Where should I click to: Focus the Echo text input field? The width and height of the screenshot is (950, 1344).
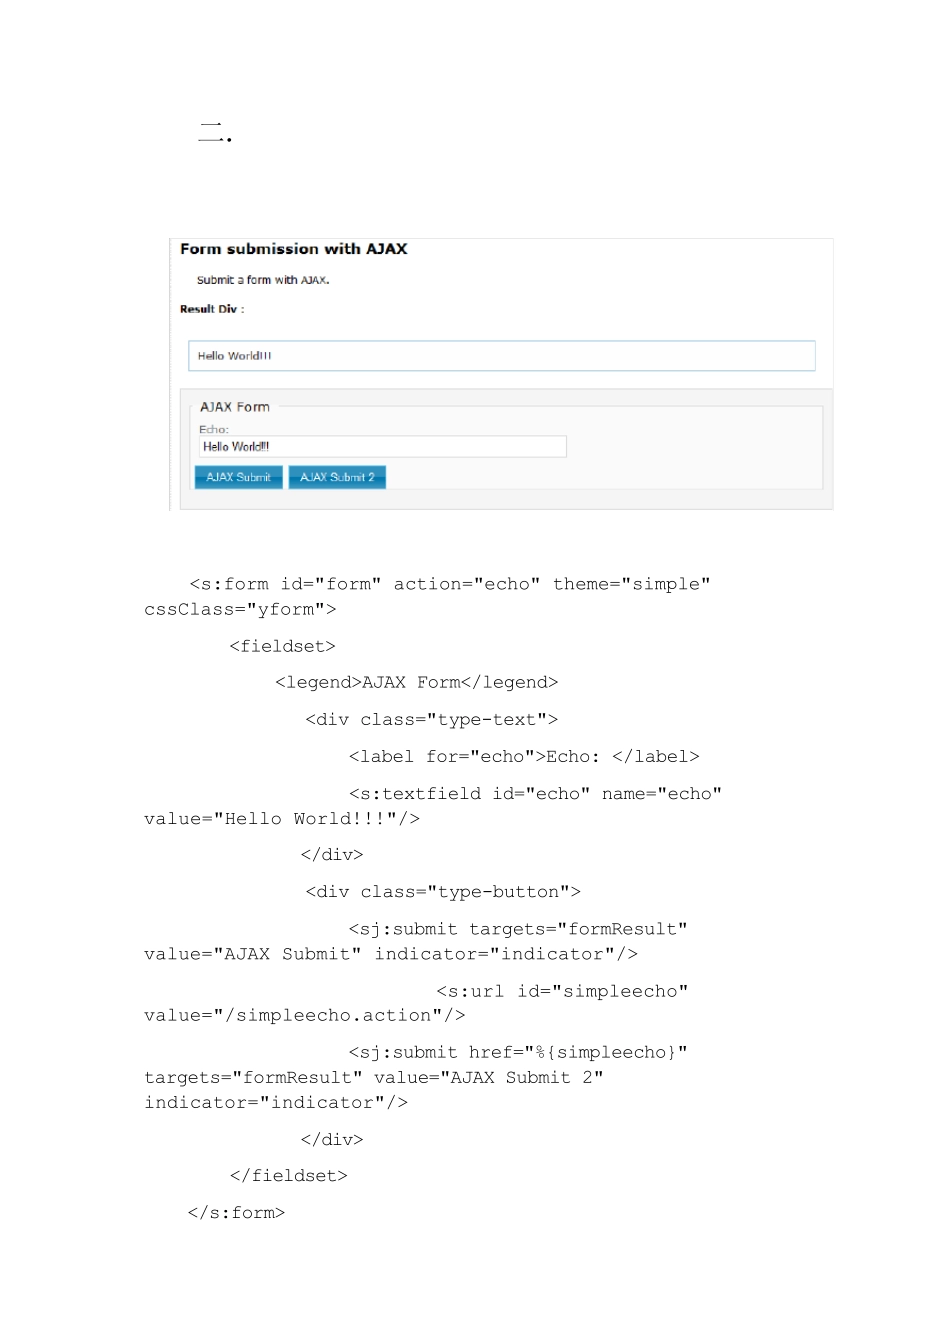pyautogui.click(x=382, y=447)
